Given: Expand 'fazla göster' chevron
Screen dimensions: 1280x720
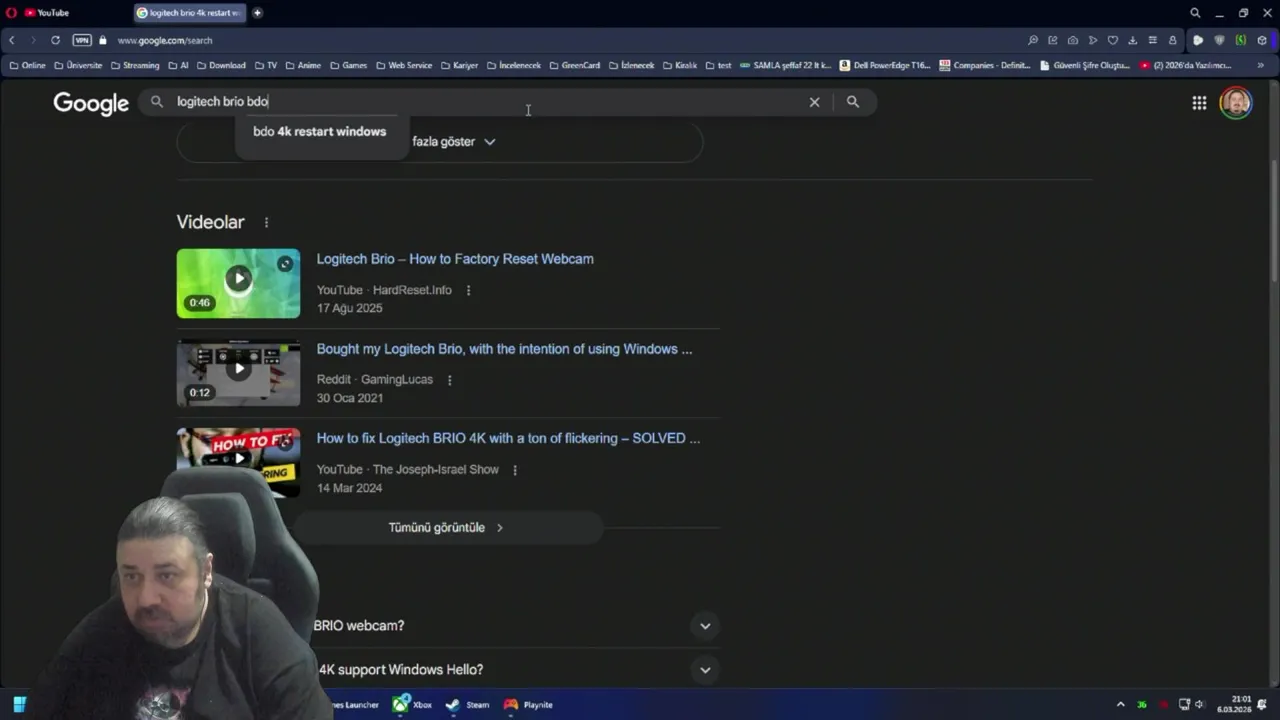Looking at the screenshot, I should point(489,142).
